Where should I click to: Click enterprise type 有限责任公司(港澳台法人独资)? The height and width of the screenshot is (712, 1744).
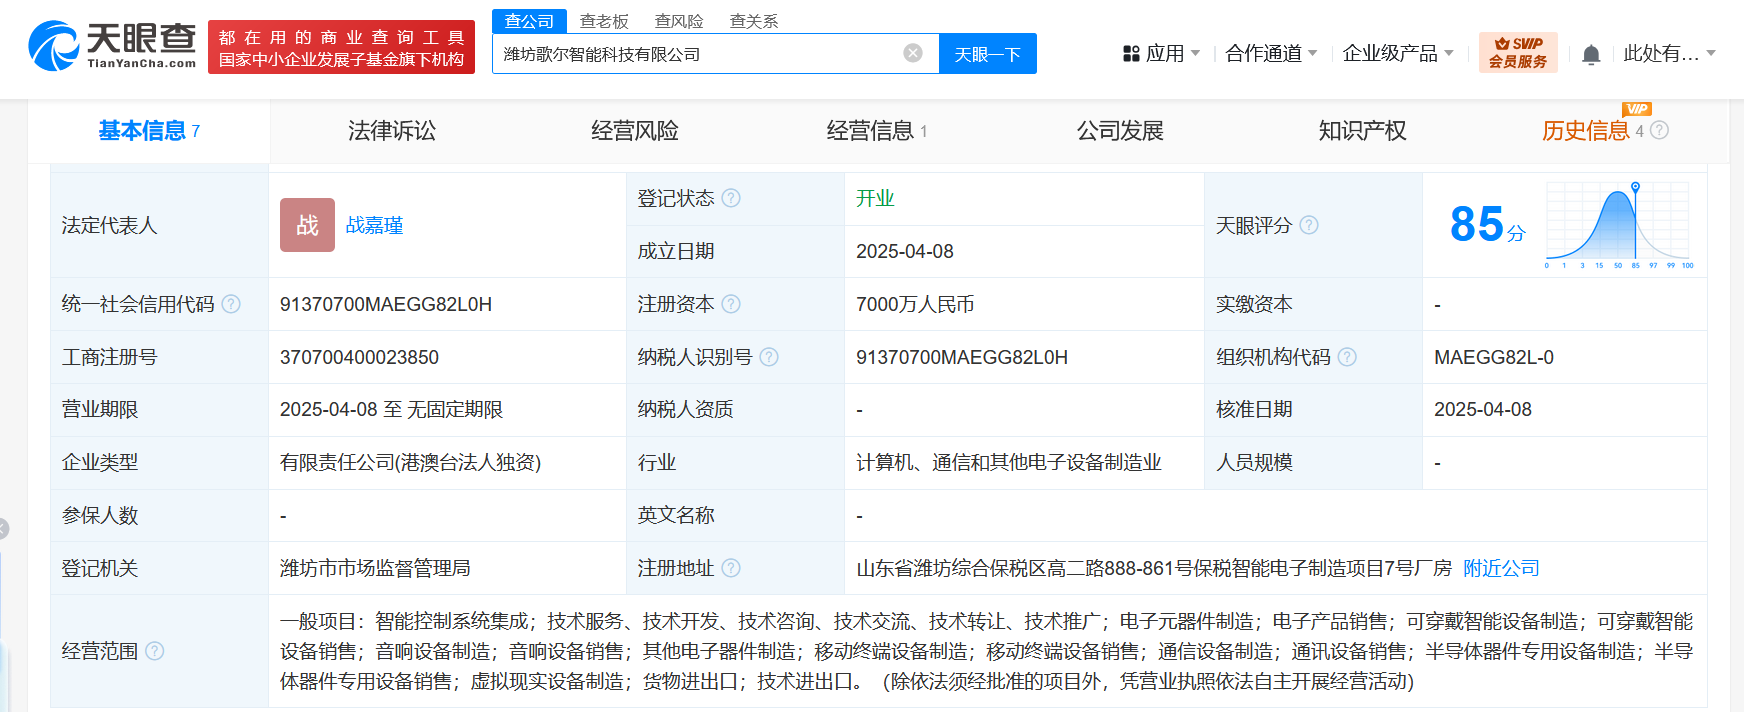click(410, 462)
